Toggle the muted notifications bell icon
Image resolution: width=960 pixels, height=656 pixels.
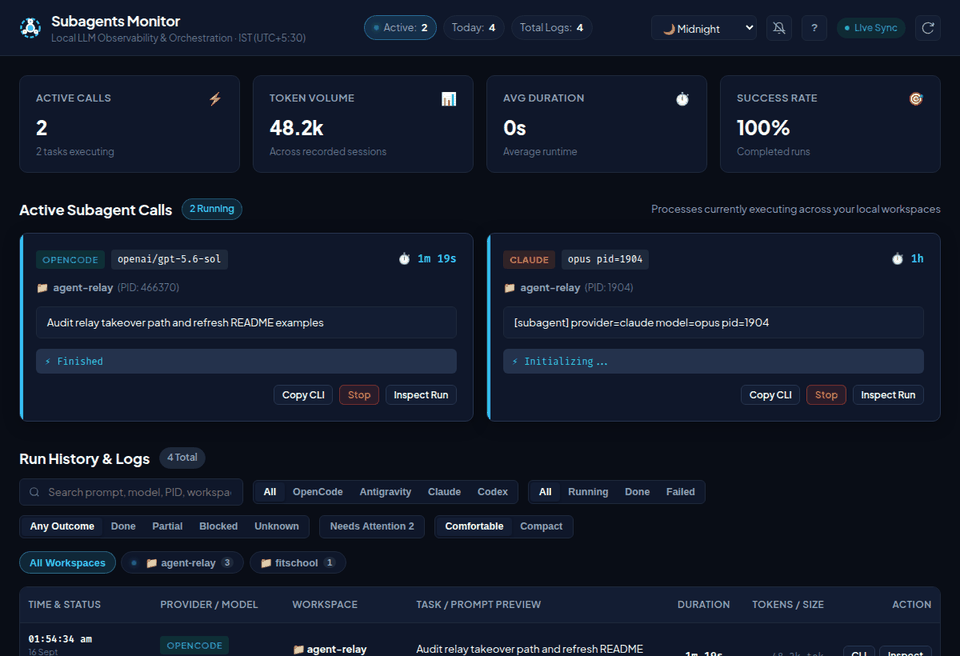tap(779, 28)
